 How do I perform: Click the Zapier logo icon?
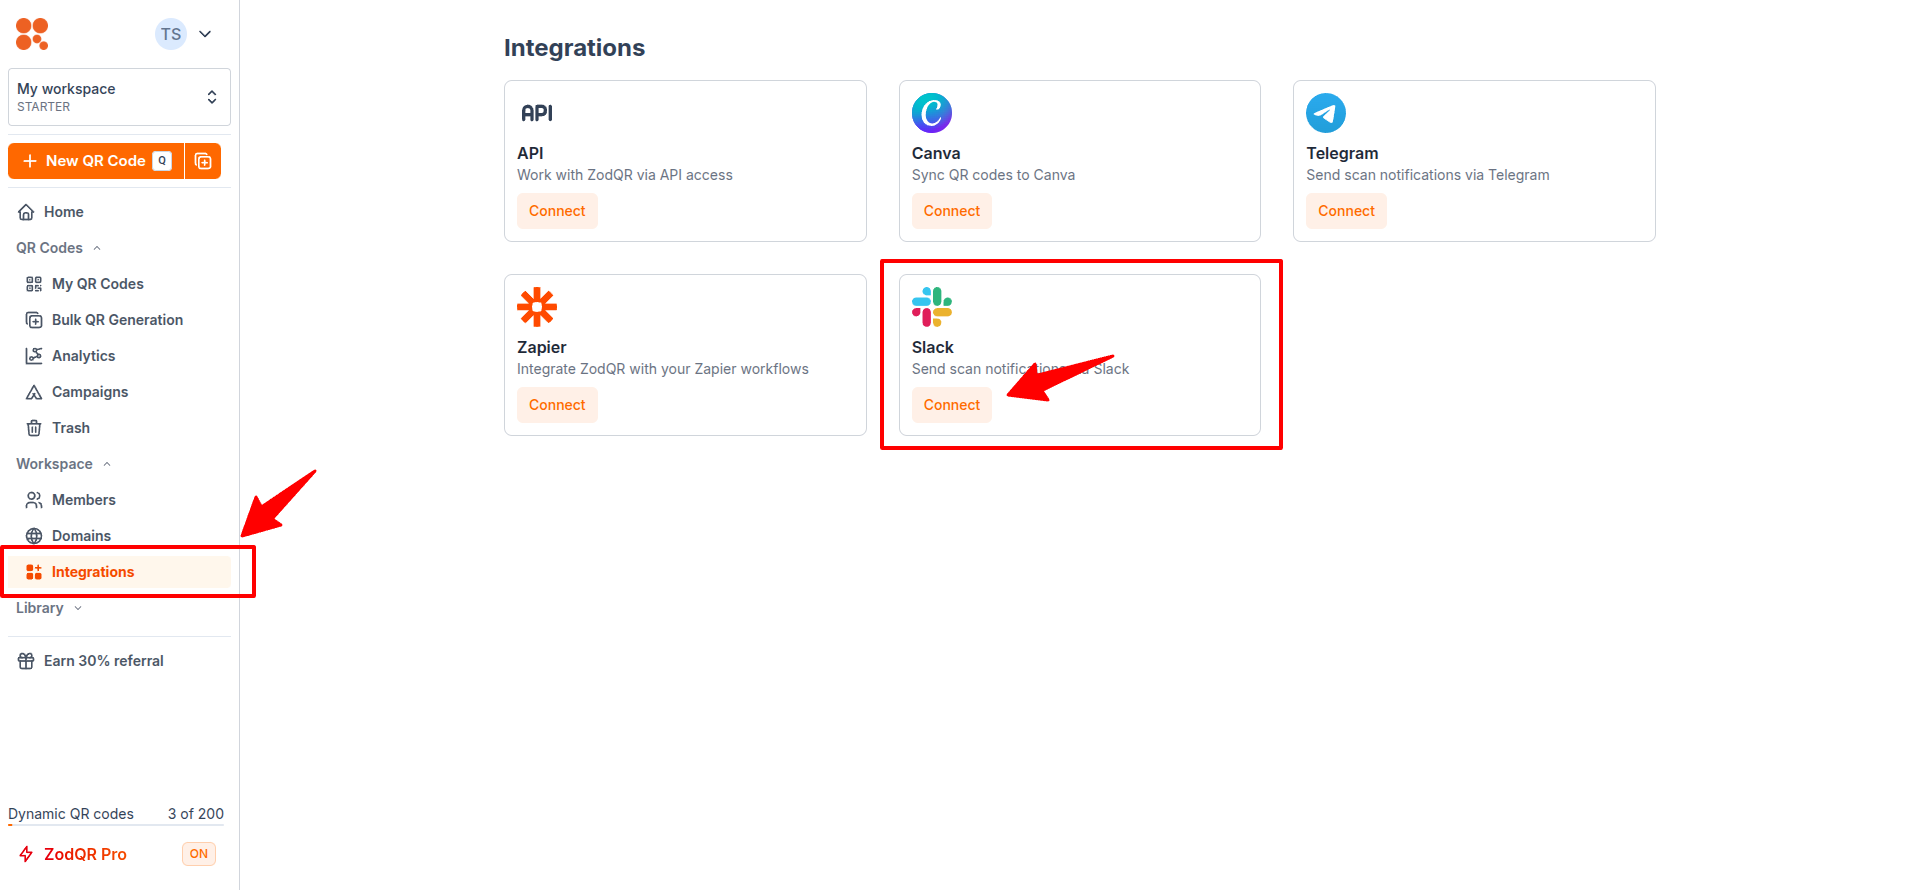pyautogui.click(x=537, y=307)
